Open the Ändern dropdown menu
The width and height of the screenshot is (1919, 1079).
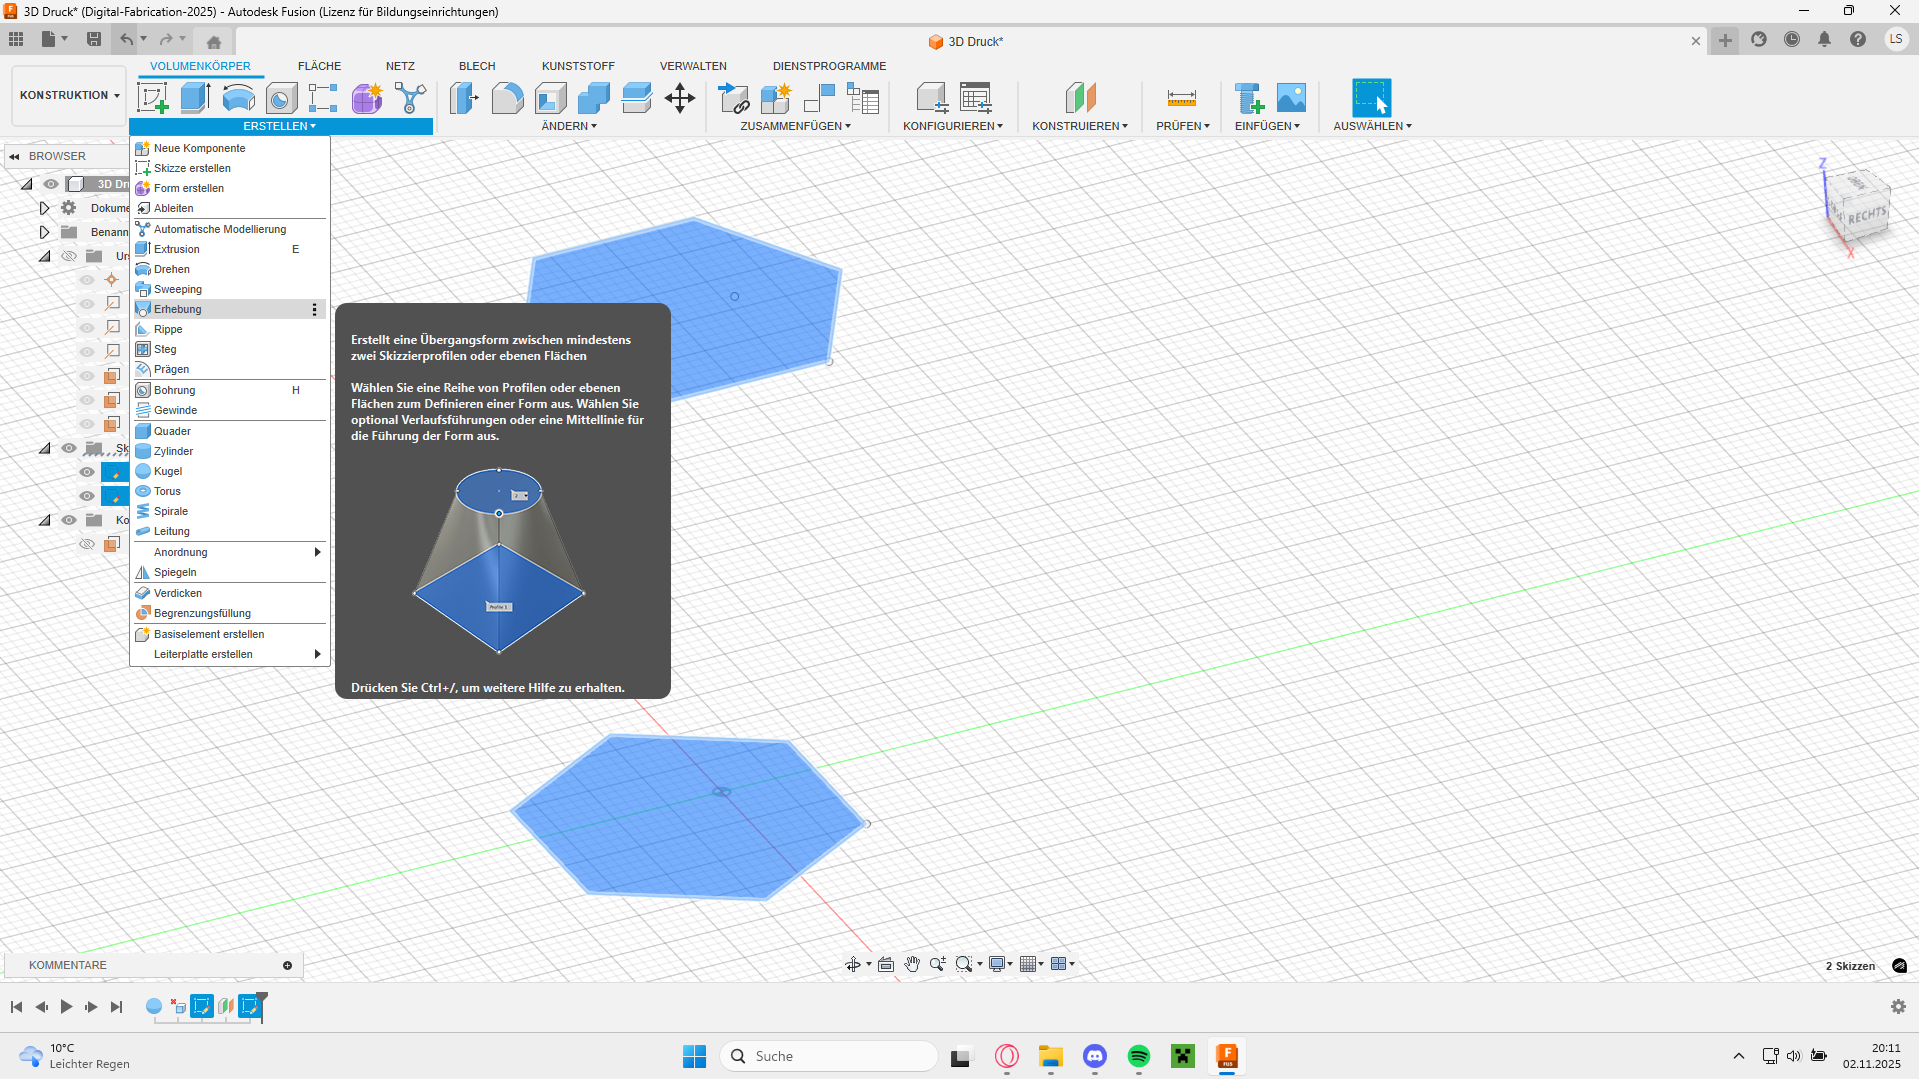(568, 126)
